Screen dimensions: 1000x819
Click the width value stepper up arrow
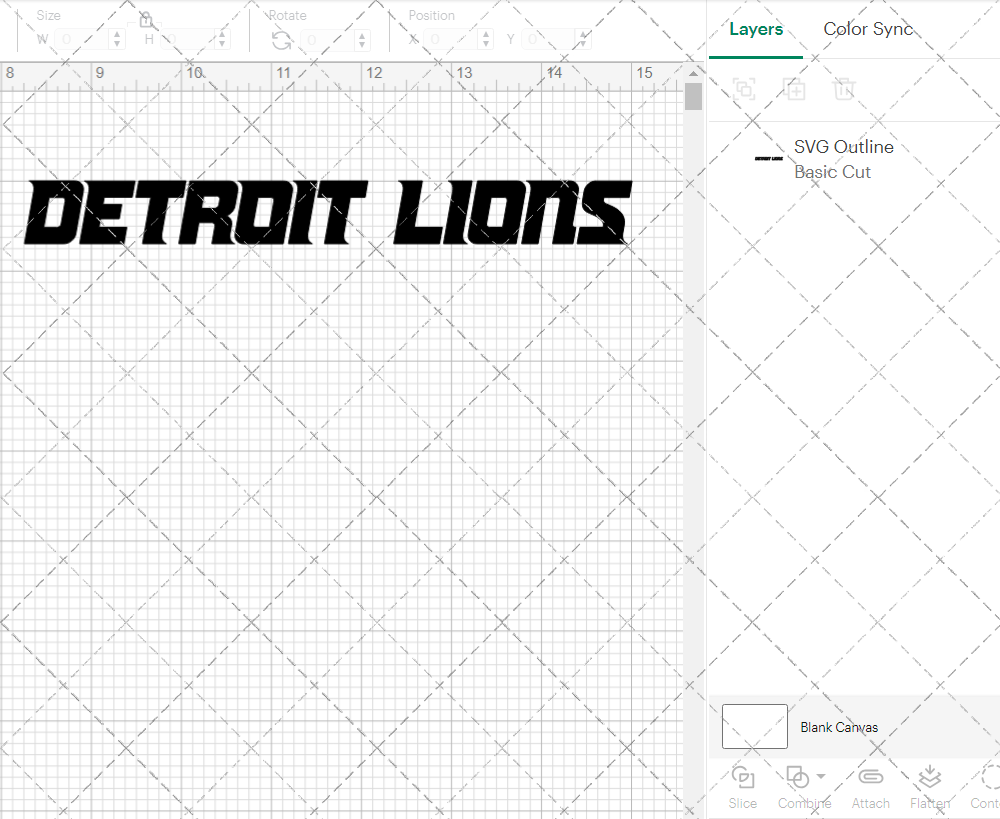point(117,34)
